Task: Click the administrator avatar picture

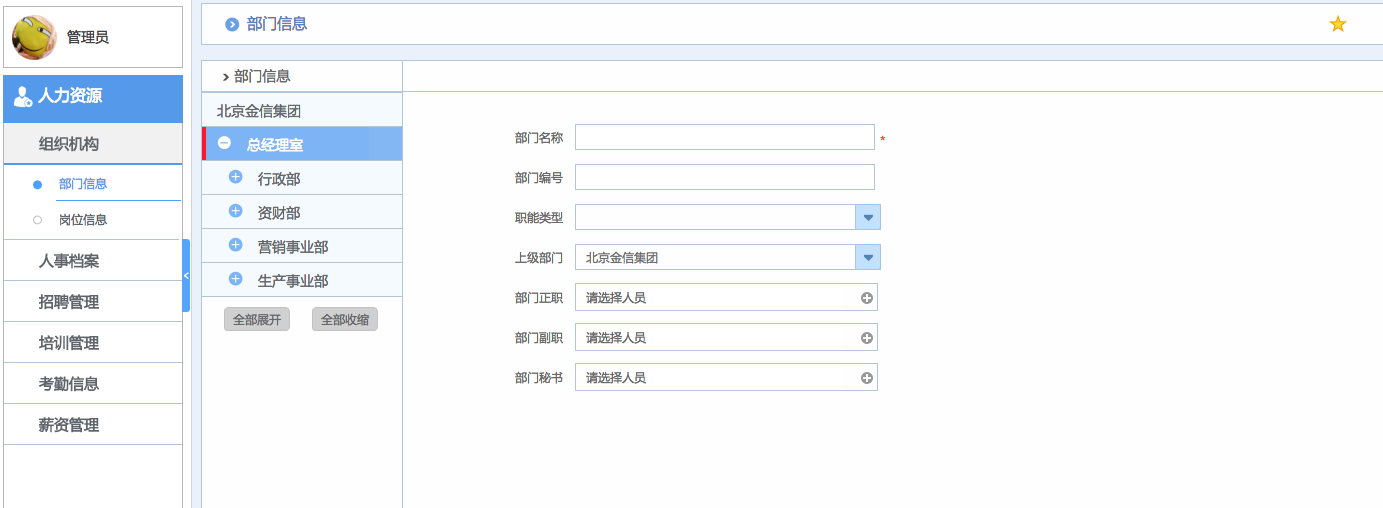Action: coord(34,37)
